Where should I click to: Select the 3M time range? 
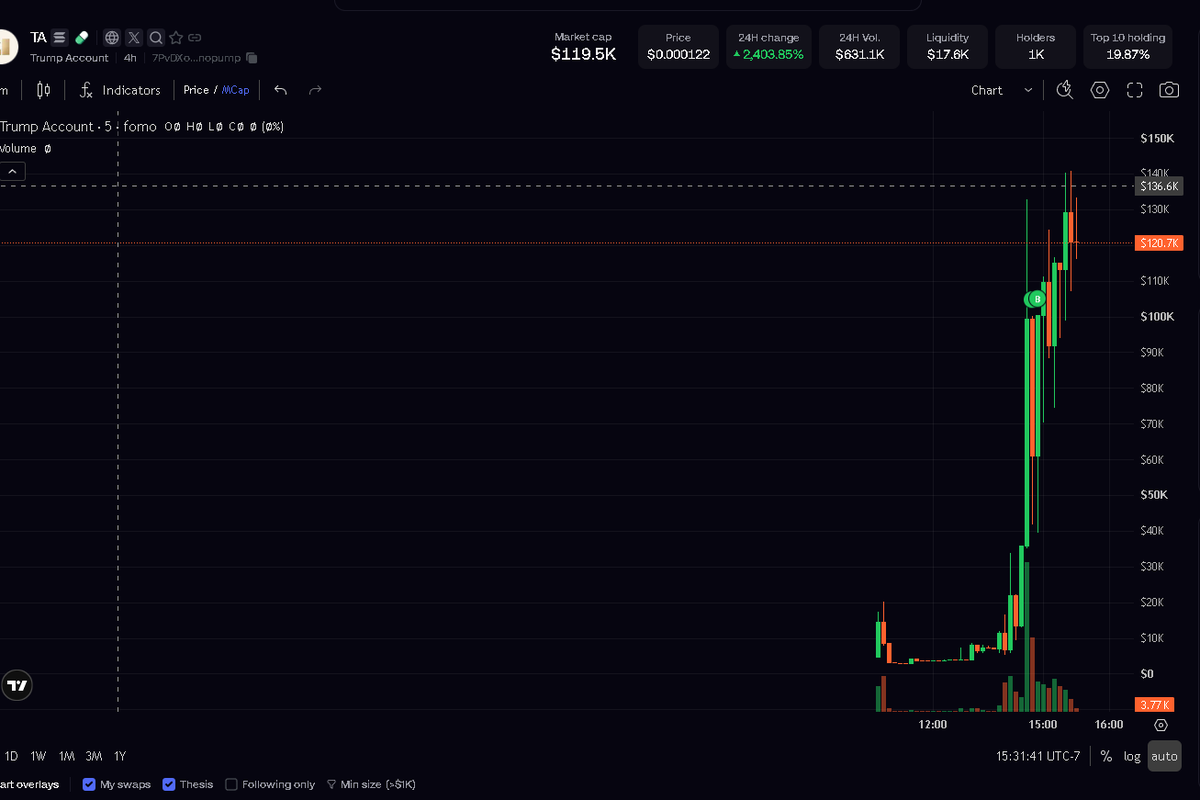(94, 756)
